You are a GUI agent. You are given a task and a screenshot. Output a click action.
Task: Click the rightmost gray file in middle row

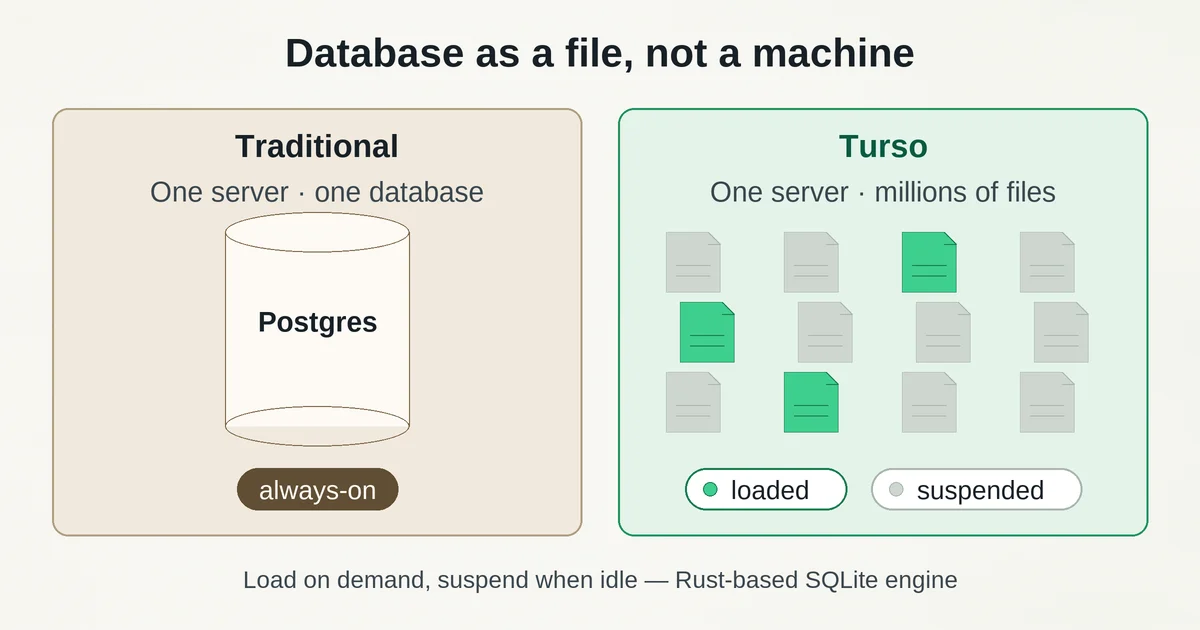pyautogui.click(x=1061, y=332)
